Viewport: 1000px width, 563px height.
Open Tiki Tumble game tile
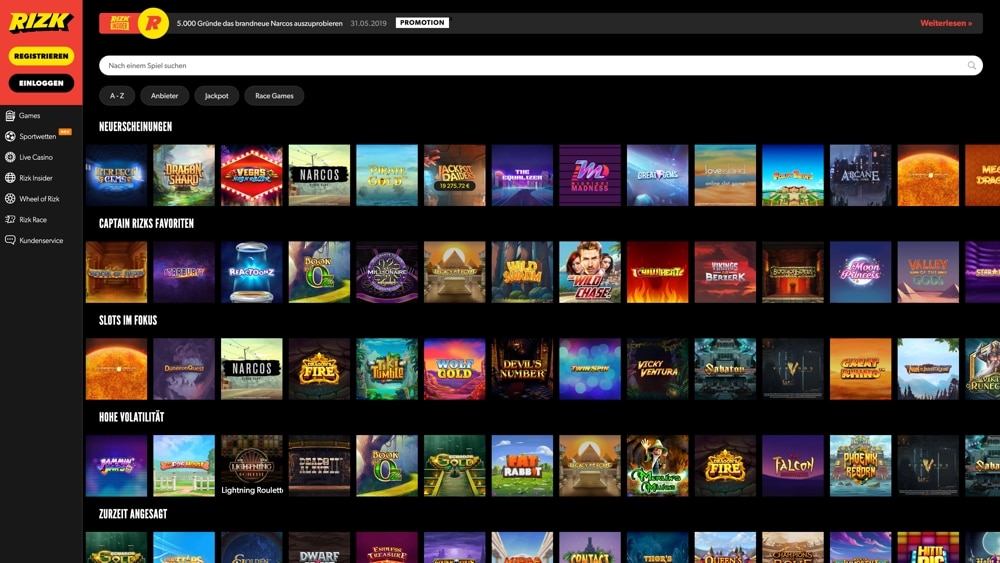point(386,369)
